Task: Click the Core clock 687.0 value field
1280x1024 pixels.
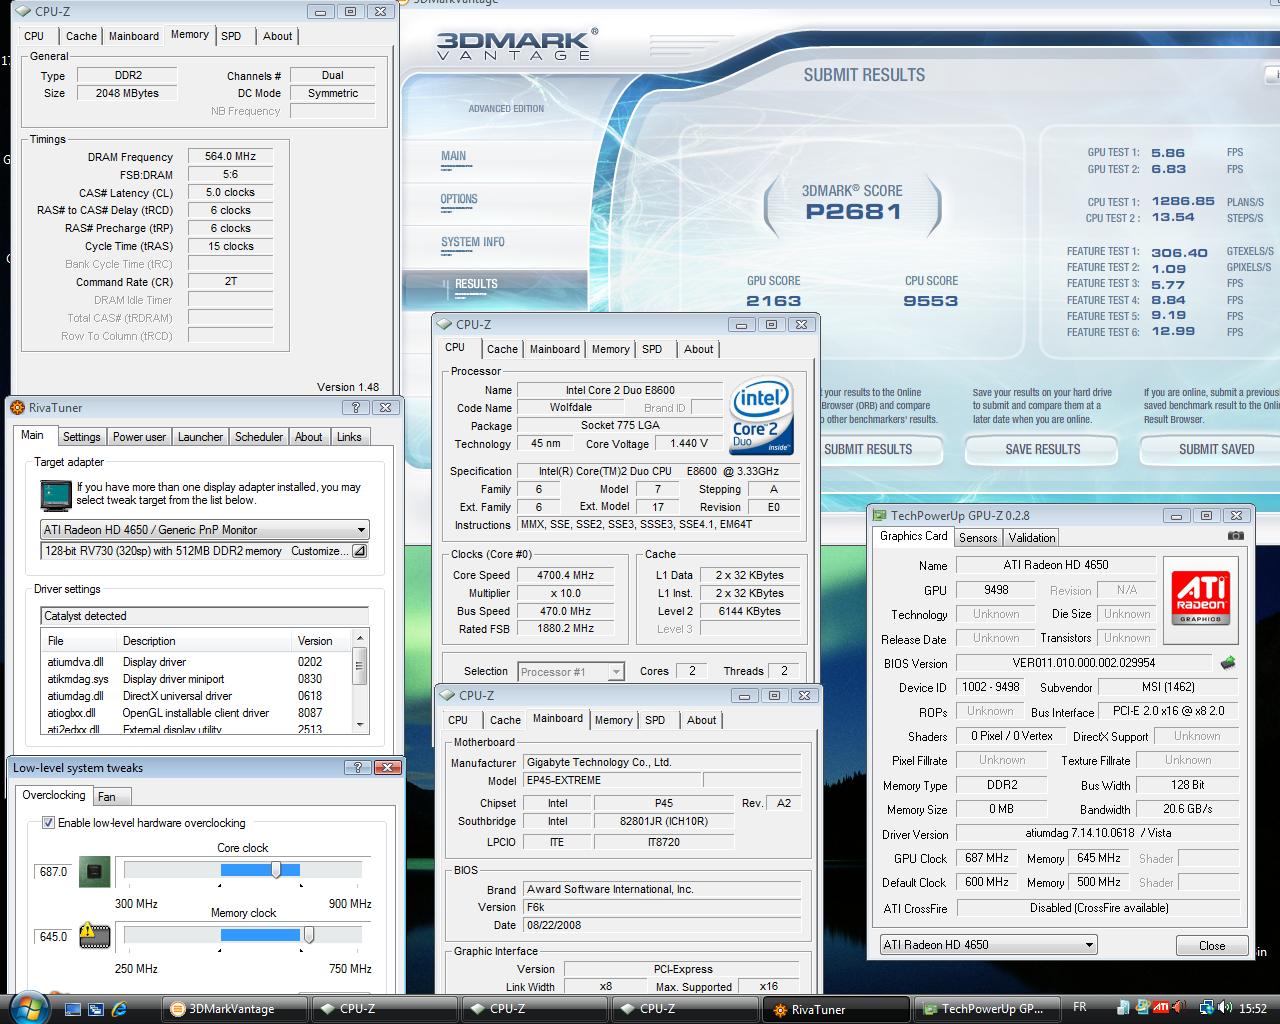Action: (x=53, y=872)
